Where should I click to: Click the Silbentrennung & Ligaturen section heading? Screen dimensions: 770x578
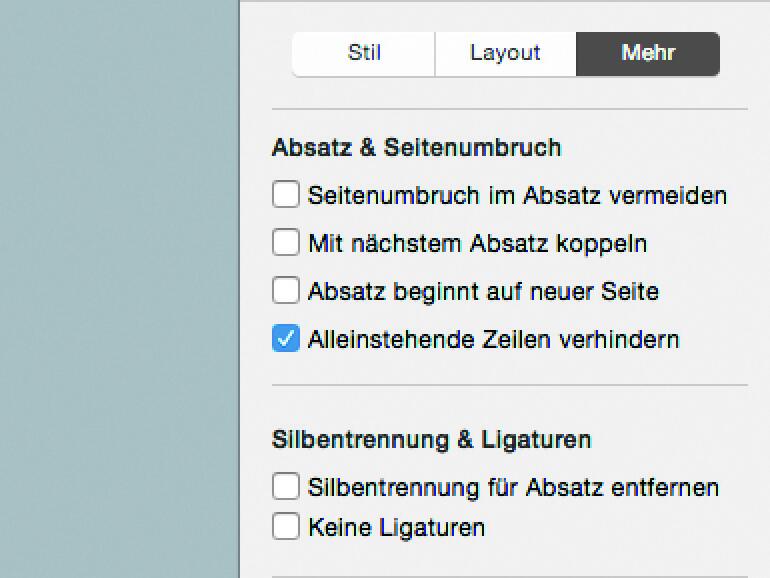point(431,439)
